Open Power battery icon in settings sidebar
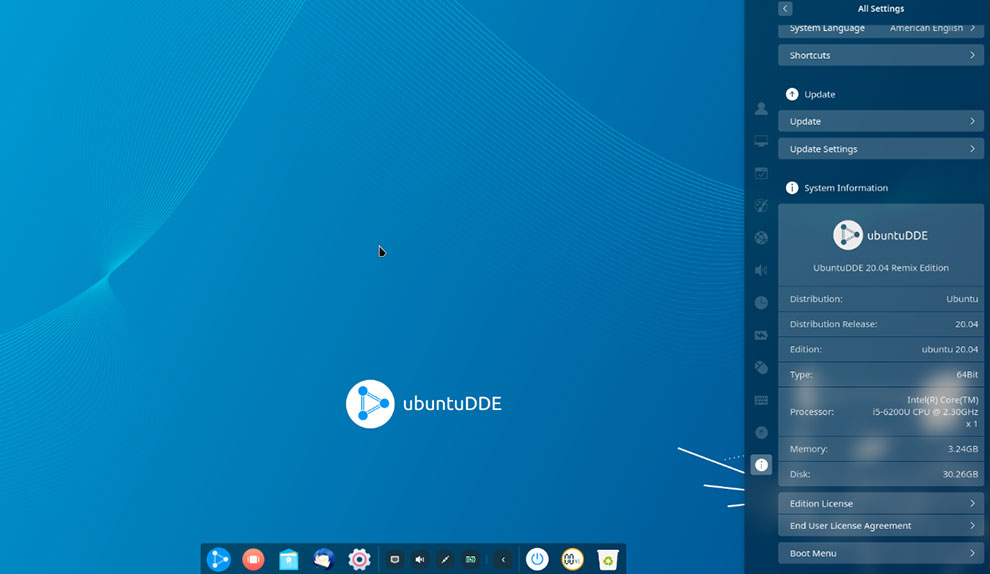Screen dimensions: 990x574 (x=761, y=335)
